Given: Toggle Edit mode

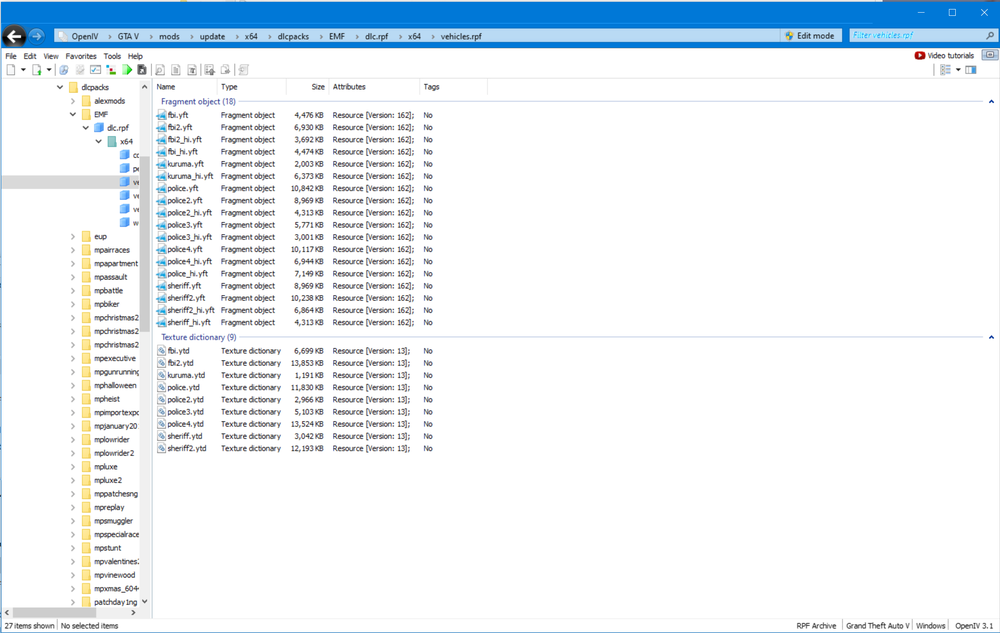Looking at the screenshot, I should [x=810, y=35].
